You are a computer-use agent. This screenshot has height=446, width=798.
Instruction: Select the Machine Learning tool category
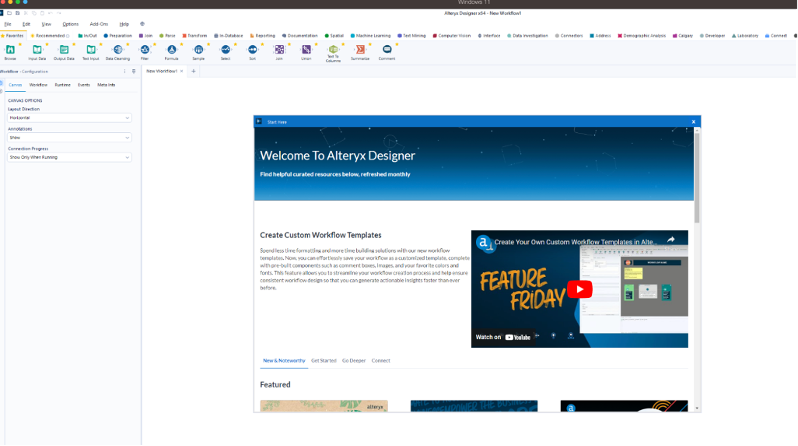click(x=370, y=36)
